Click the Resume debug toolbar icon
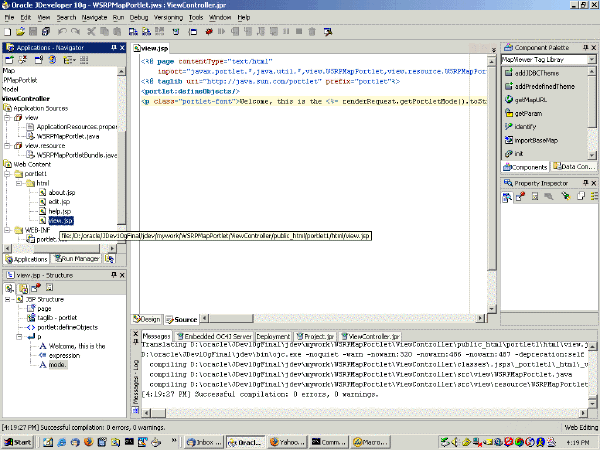This screenshot has width=600, height=450. click(x=222, y=32)
